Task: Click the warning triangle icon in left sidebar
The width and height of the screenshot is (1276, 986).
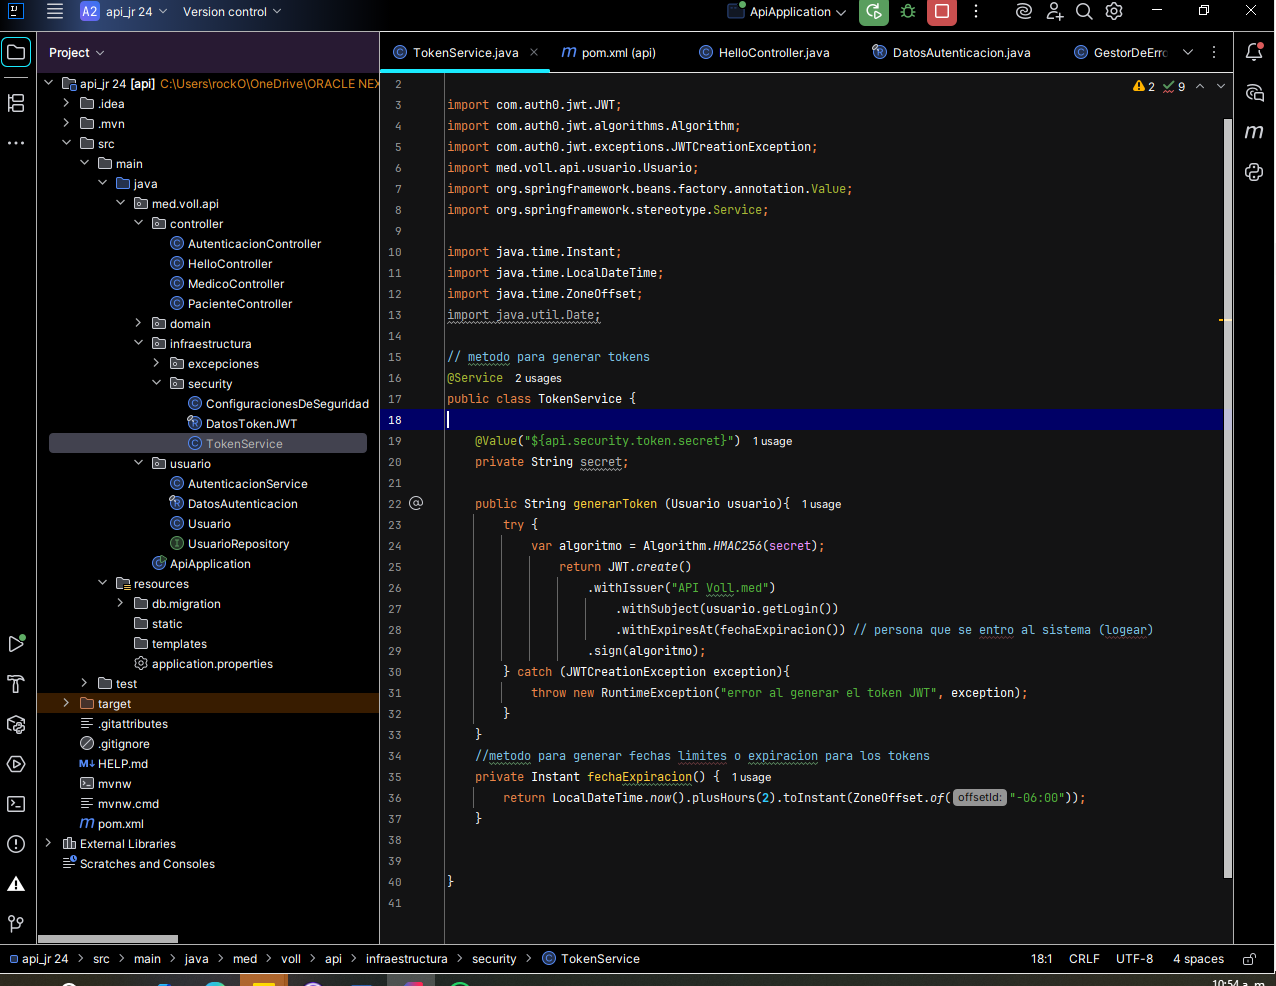Action: (x=16, y=884)
